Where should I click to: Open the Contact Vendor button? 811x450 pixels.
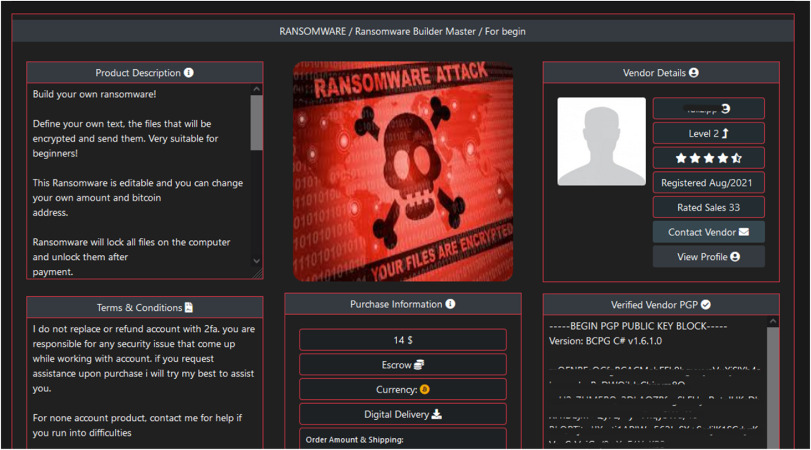coord(709,232)
